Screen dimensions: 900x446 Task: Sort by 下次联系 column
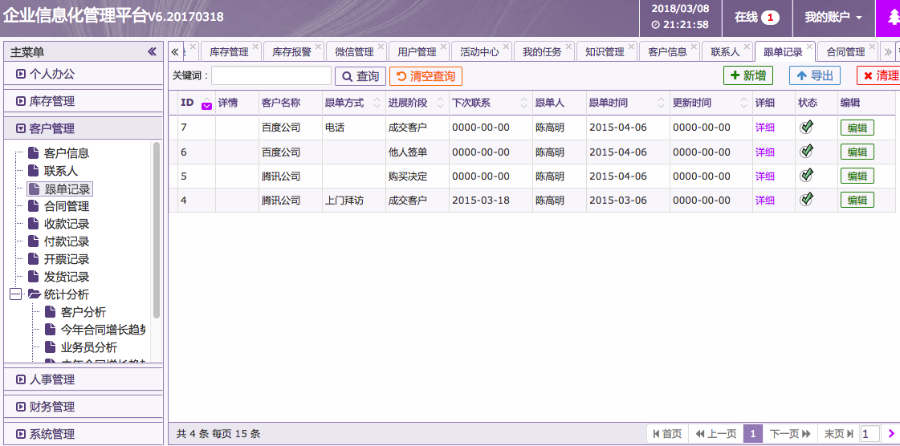point(523,103)
